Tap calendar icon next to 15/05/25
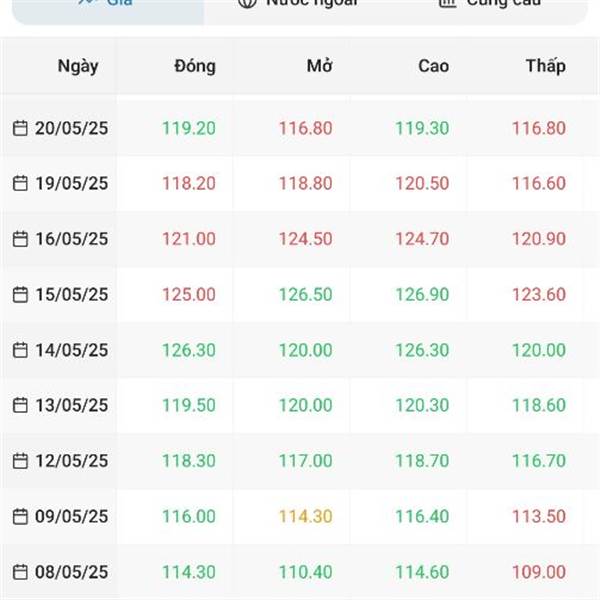This screenshot has width=600, height=600. pos(20,295)
